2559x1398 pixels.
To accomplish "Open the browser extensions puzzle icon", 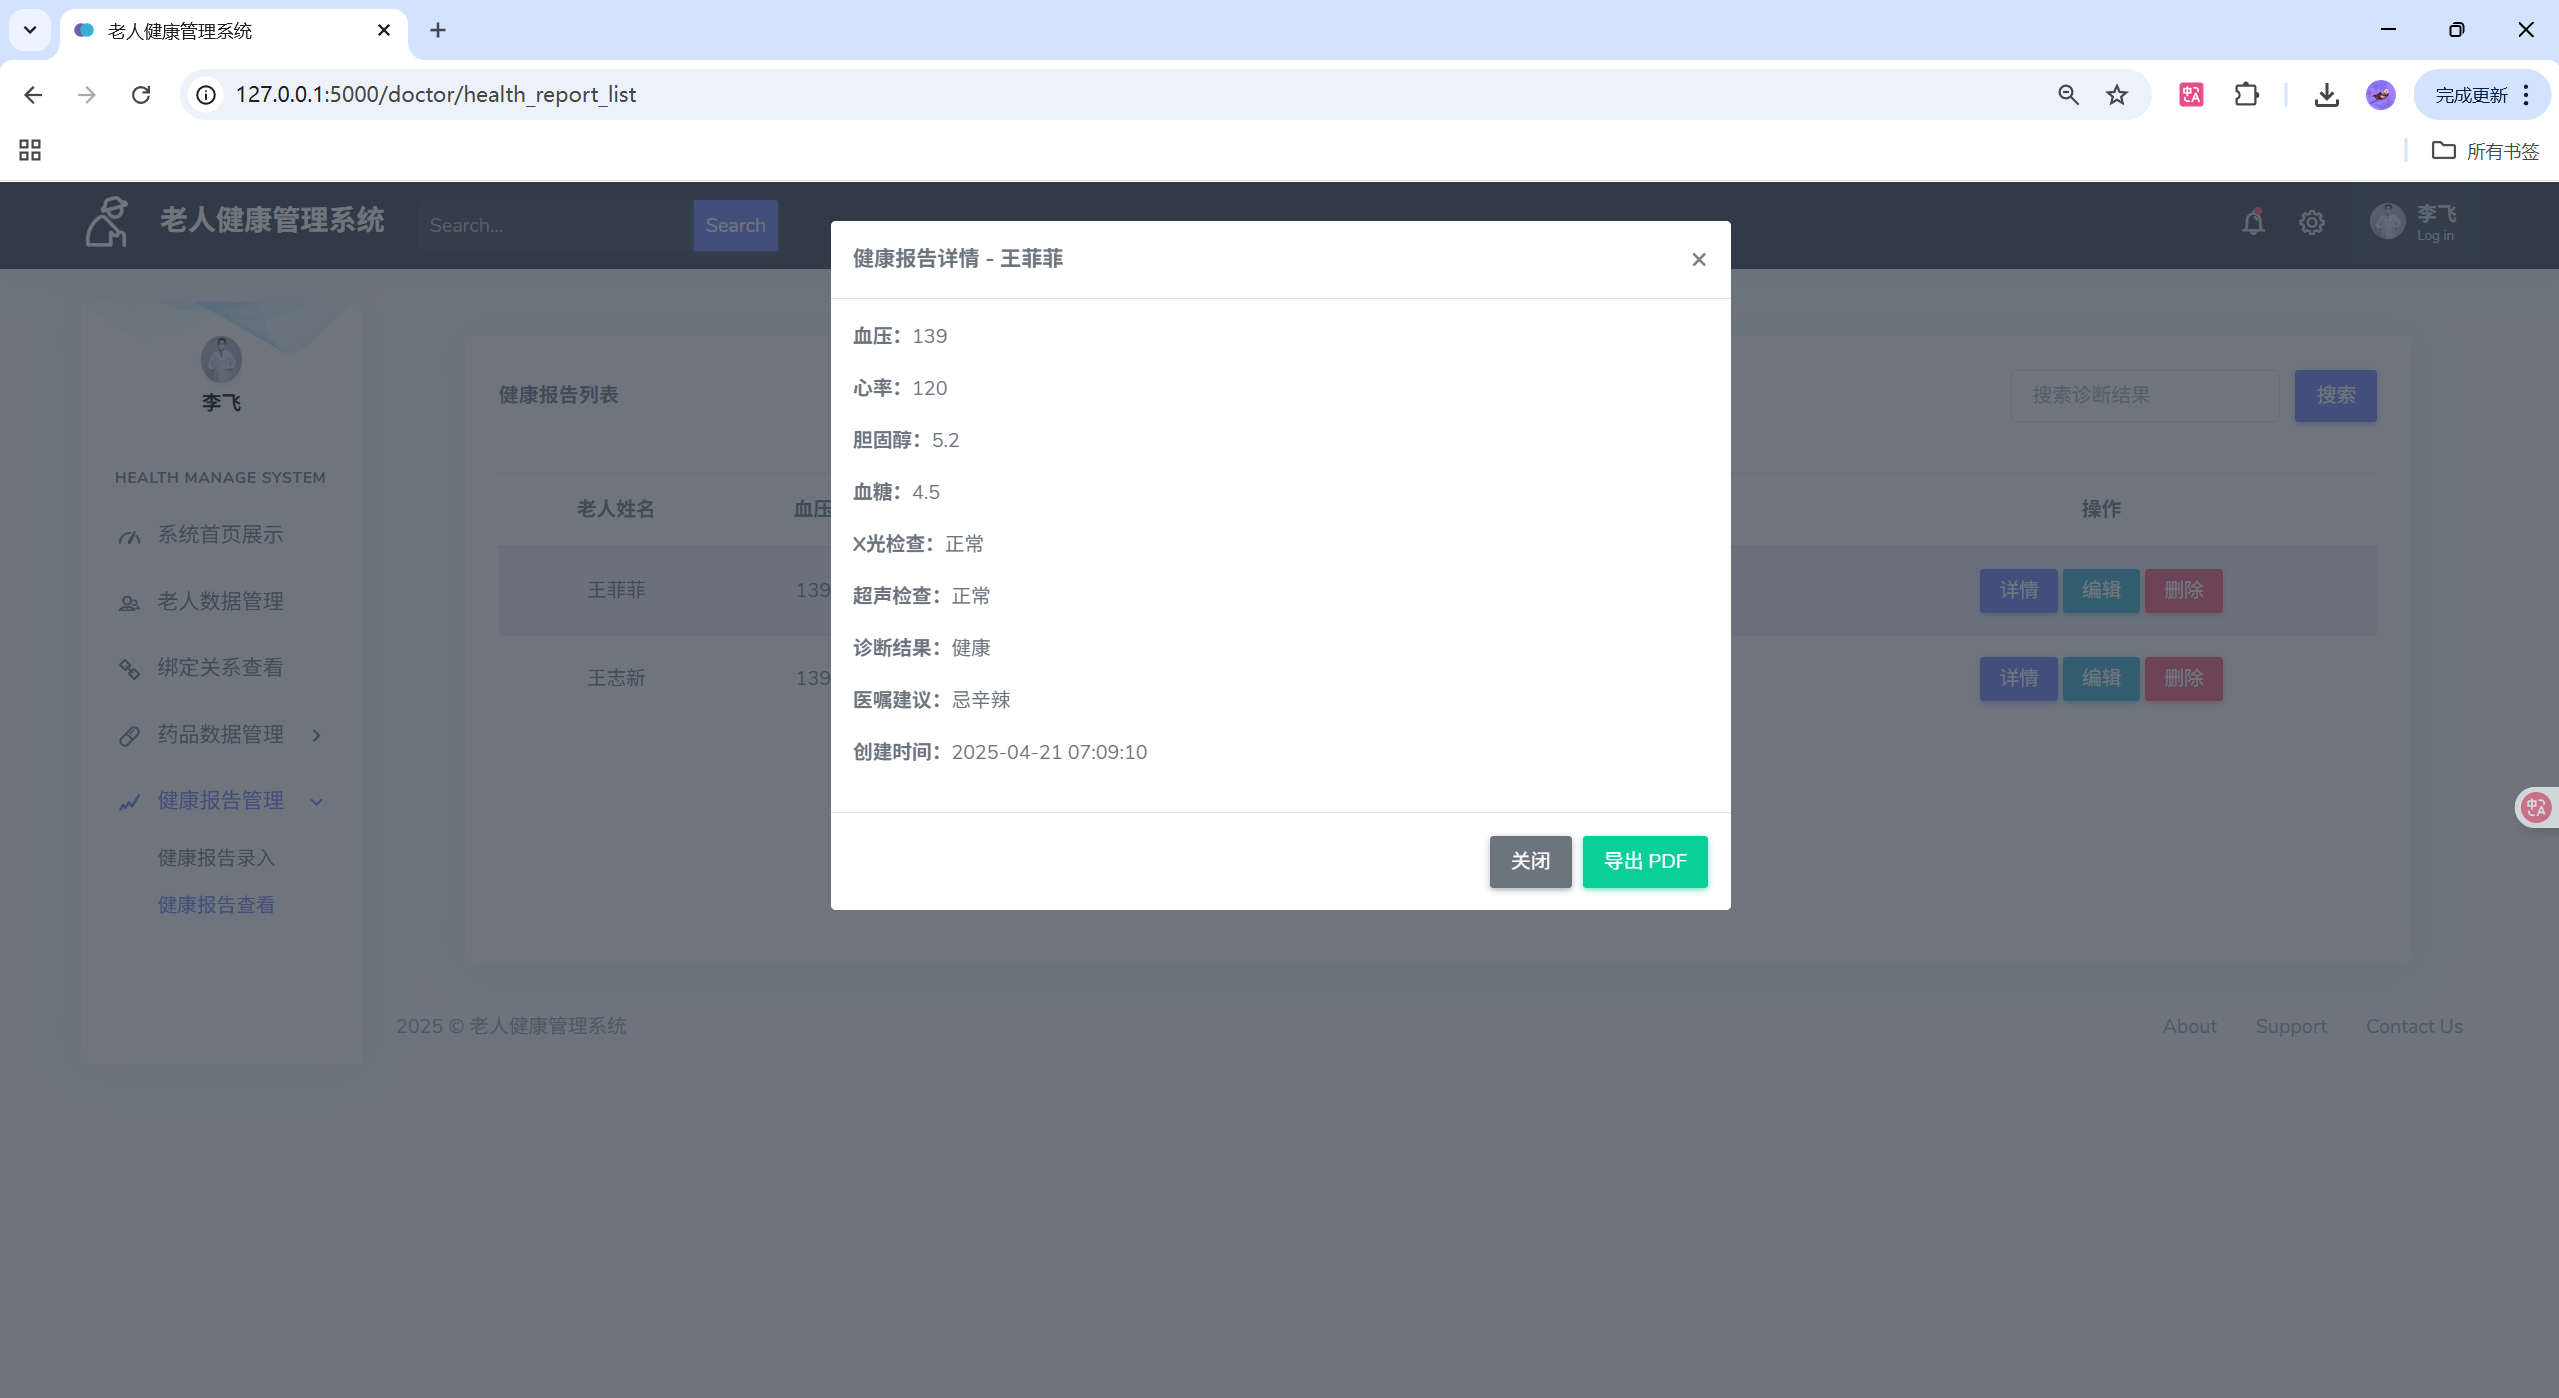I will click(2246, 95).
